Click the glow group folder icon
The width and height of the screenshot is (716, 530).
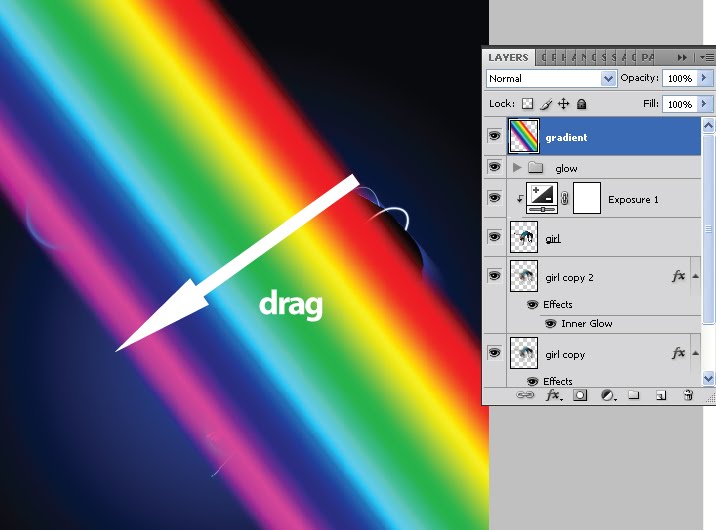pyautogui.click(x=535, y=168)
